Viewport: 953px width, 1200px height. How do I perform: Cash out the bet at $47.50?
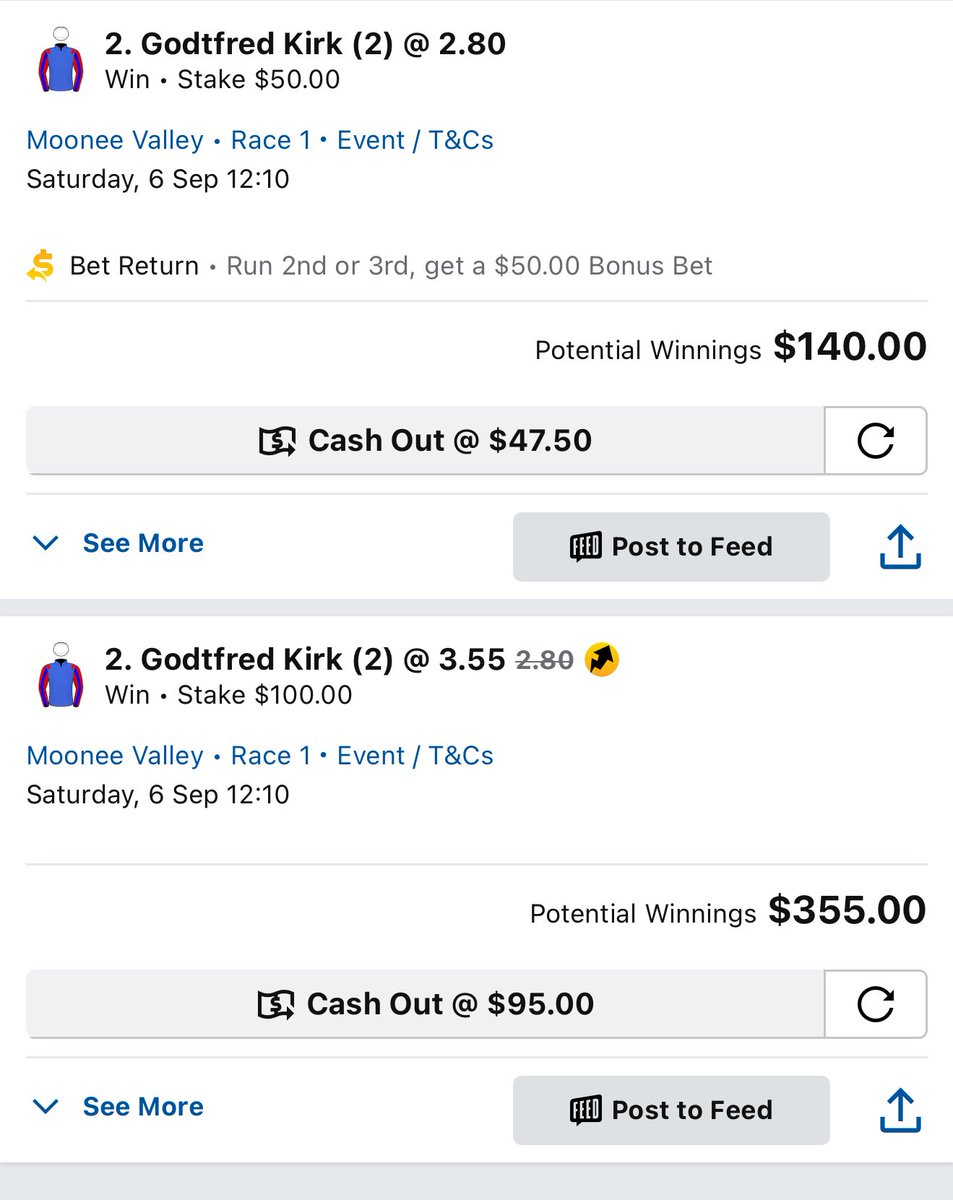[x=425, y=440]
